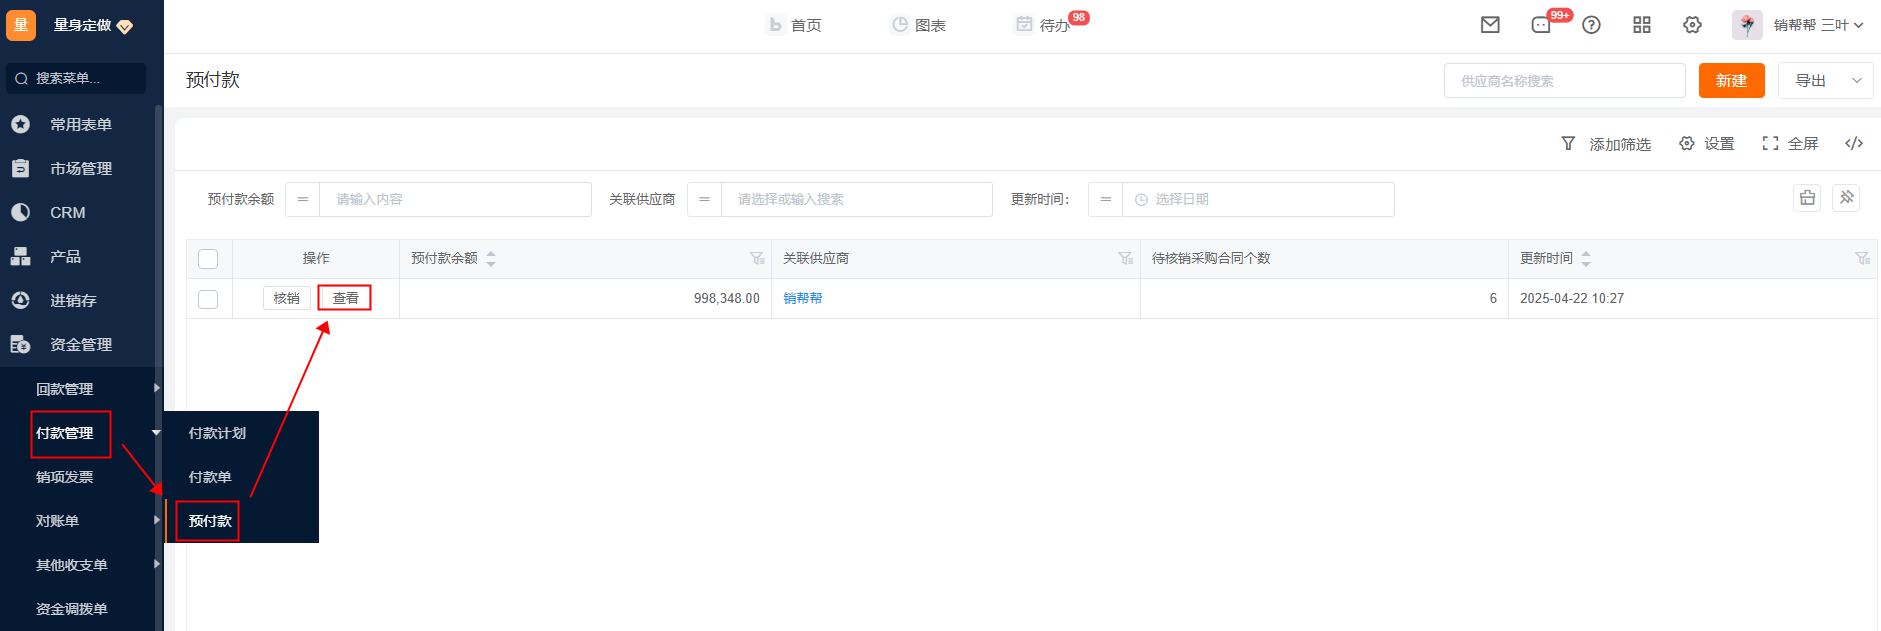The width and height of the screenshot is (1881, 631).
Task: Open the chat messages icon with 99+ badge
Action: pyautogui.click(x=1541, y=25)
